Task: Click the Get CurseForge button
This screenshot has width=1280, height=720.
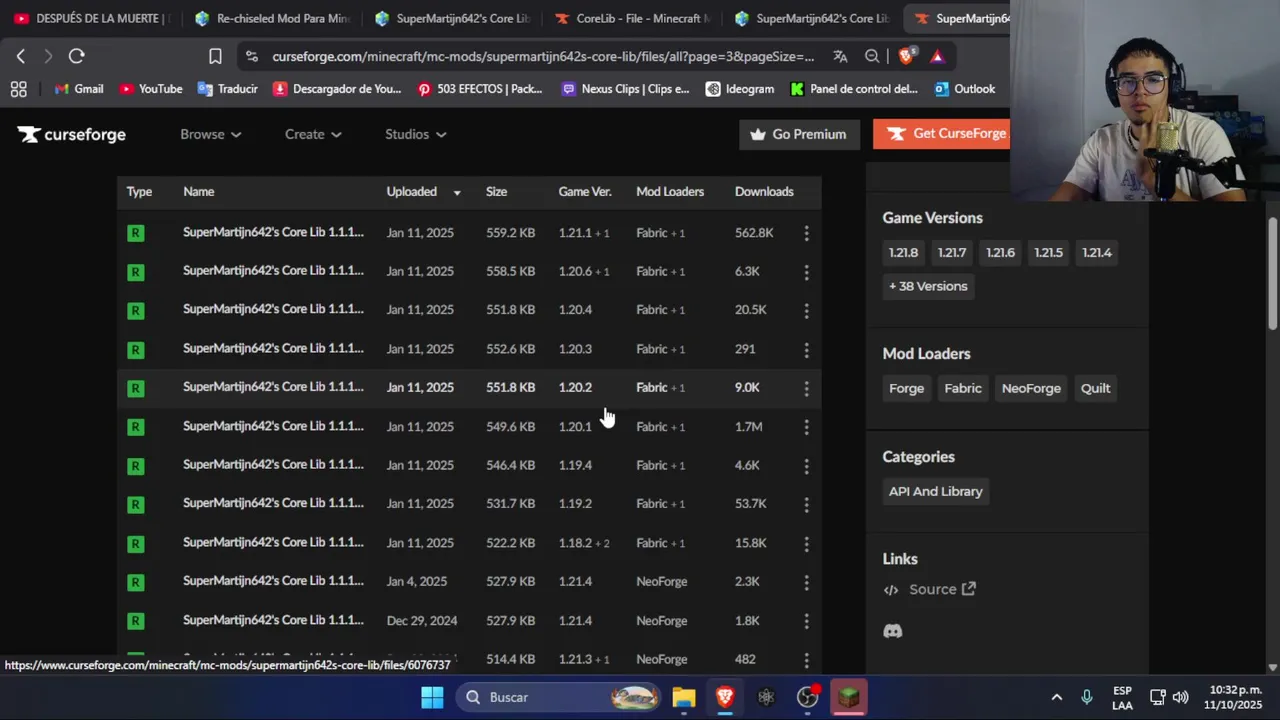Action: tap(941, 134)
